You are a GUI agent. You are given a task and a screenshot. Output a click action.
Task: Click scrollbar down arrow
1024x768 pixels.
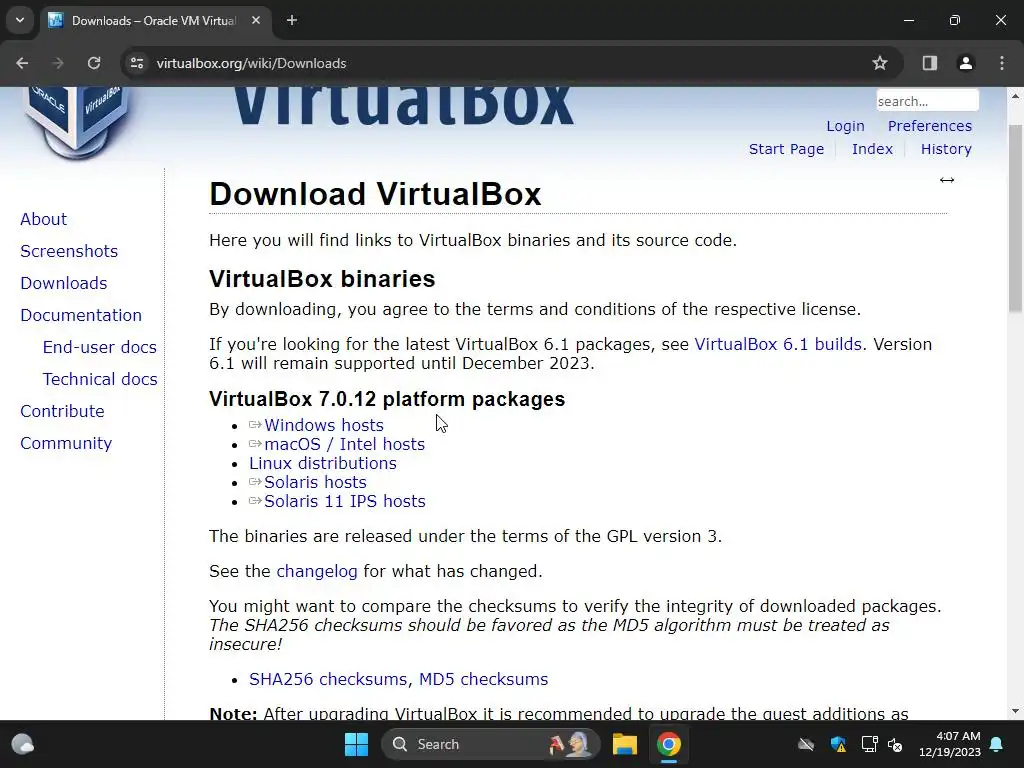(1015, 711)
